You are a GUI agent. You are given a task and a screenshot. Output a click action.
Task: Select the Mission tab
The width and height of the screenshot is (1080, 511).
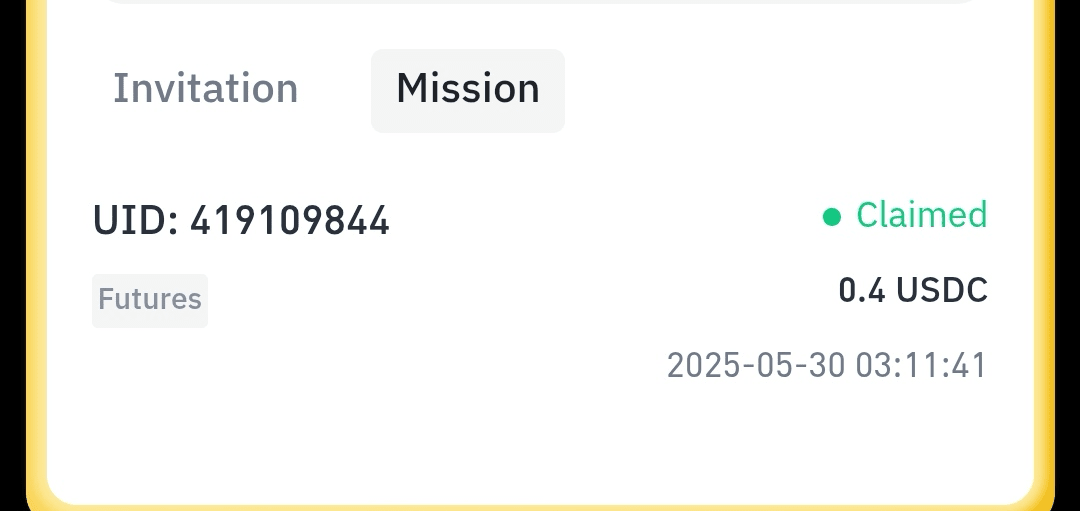tap(468, 90)
